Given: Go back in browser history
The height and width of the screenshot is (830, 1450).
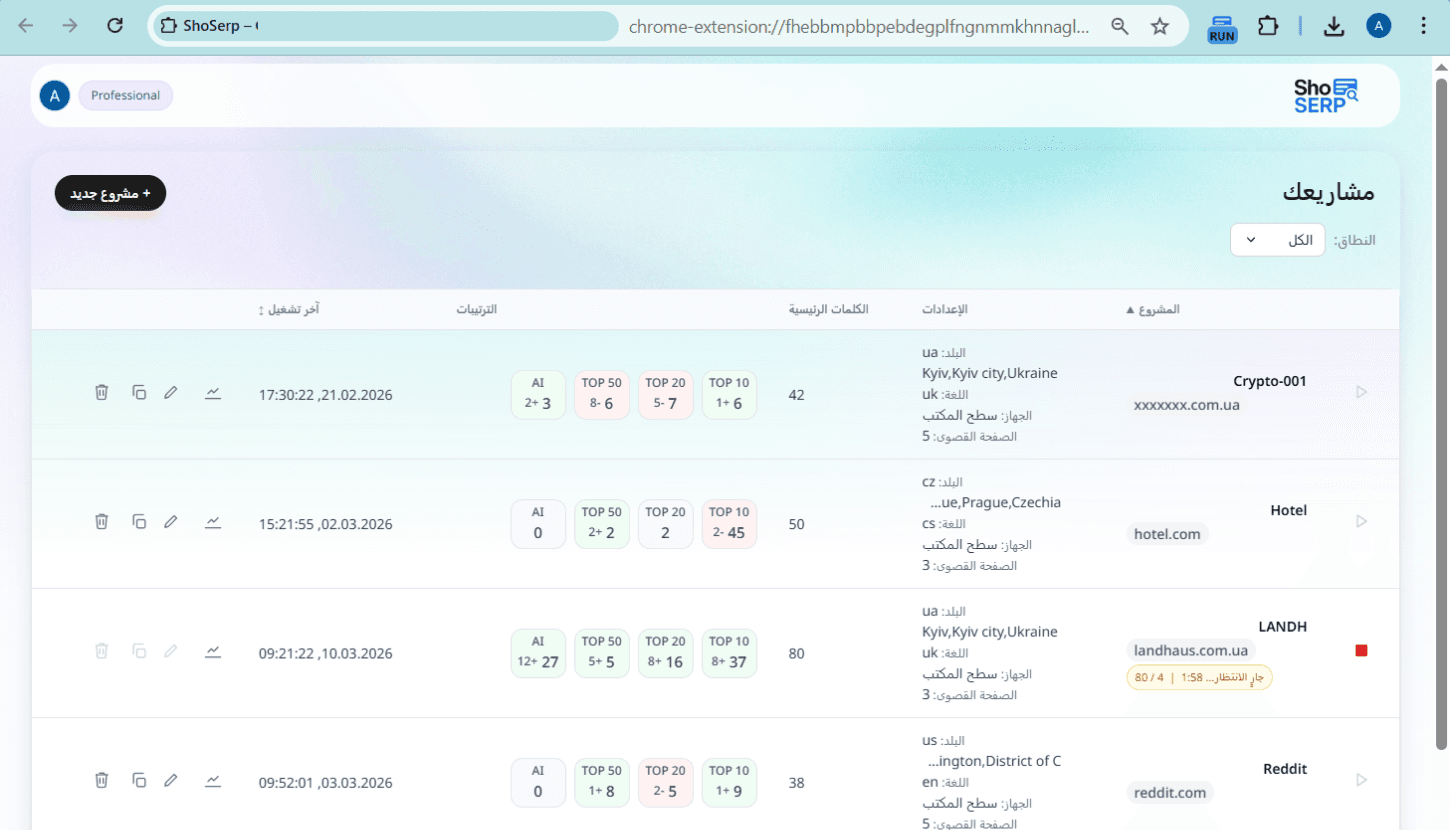Looking at the screenshot, I should pos(26,26).
